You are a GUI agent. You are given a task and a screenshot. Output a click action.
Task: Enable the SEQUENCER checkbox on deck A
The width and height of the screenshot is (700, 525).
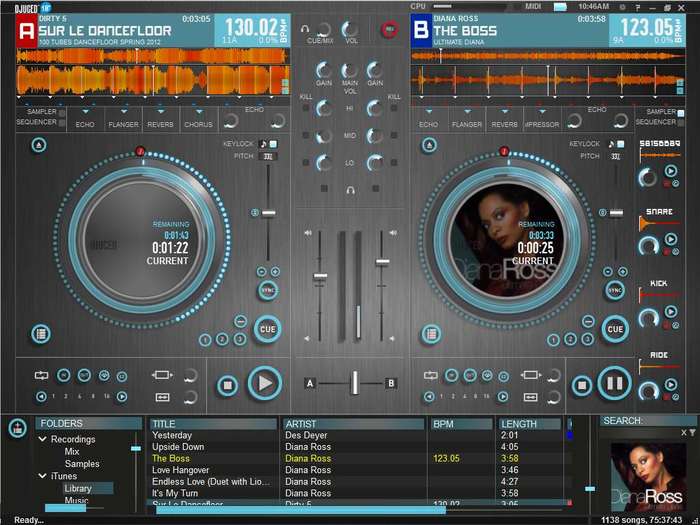(62, 123)
